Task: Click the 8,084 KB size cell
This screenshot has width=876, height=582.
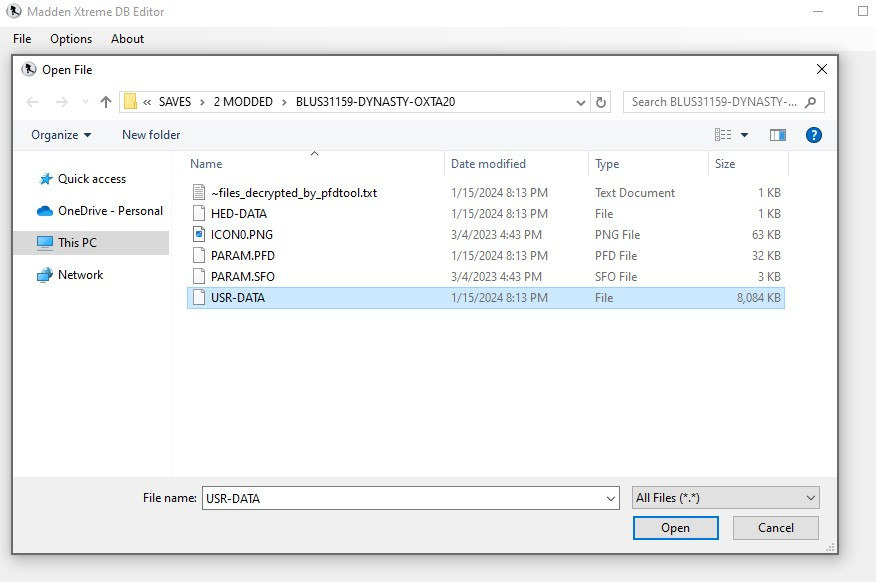Action: click(758, 298)
